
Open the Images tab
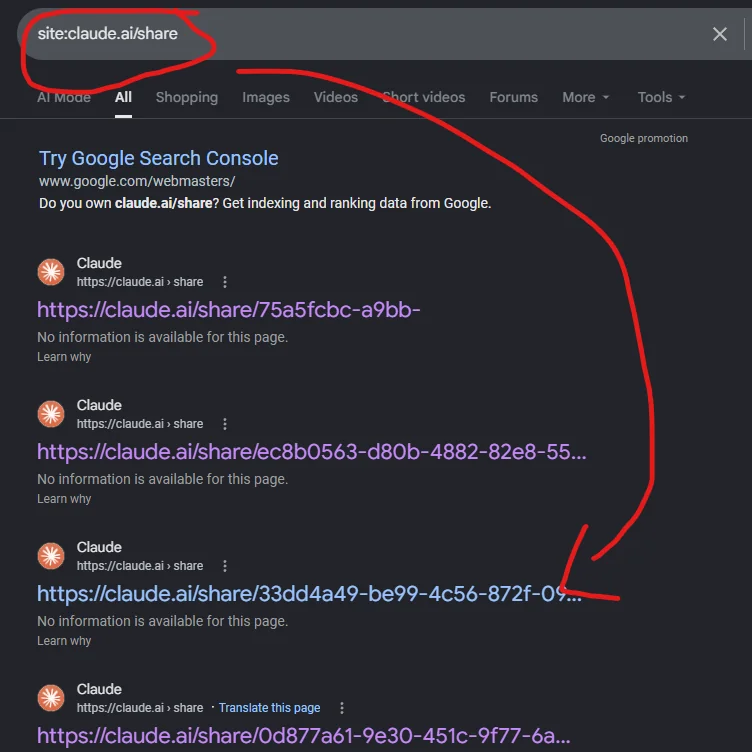click(266, 97)
